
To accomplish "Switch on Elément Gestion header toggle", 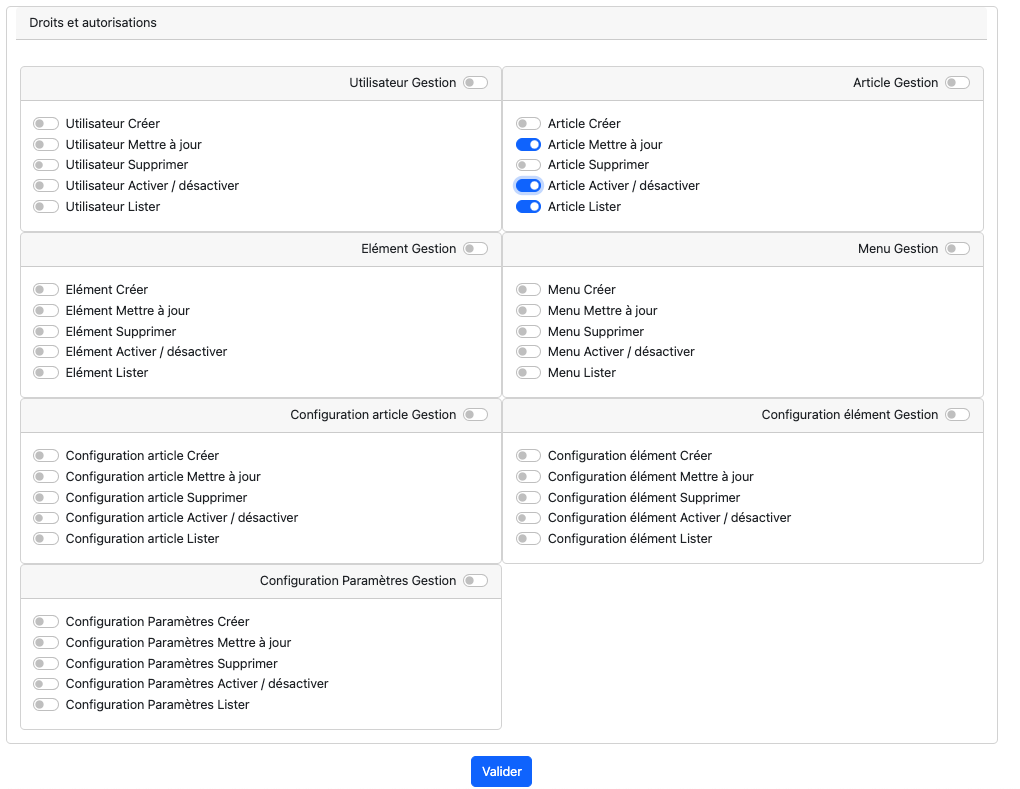I will coord(475,249).
